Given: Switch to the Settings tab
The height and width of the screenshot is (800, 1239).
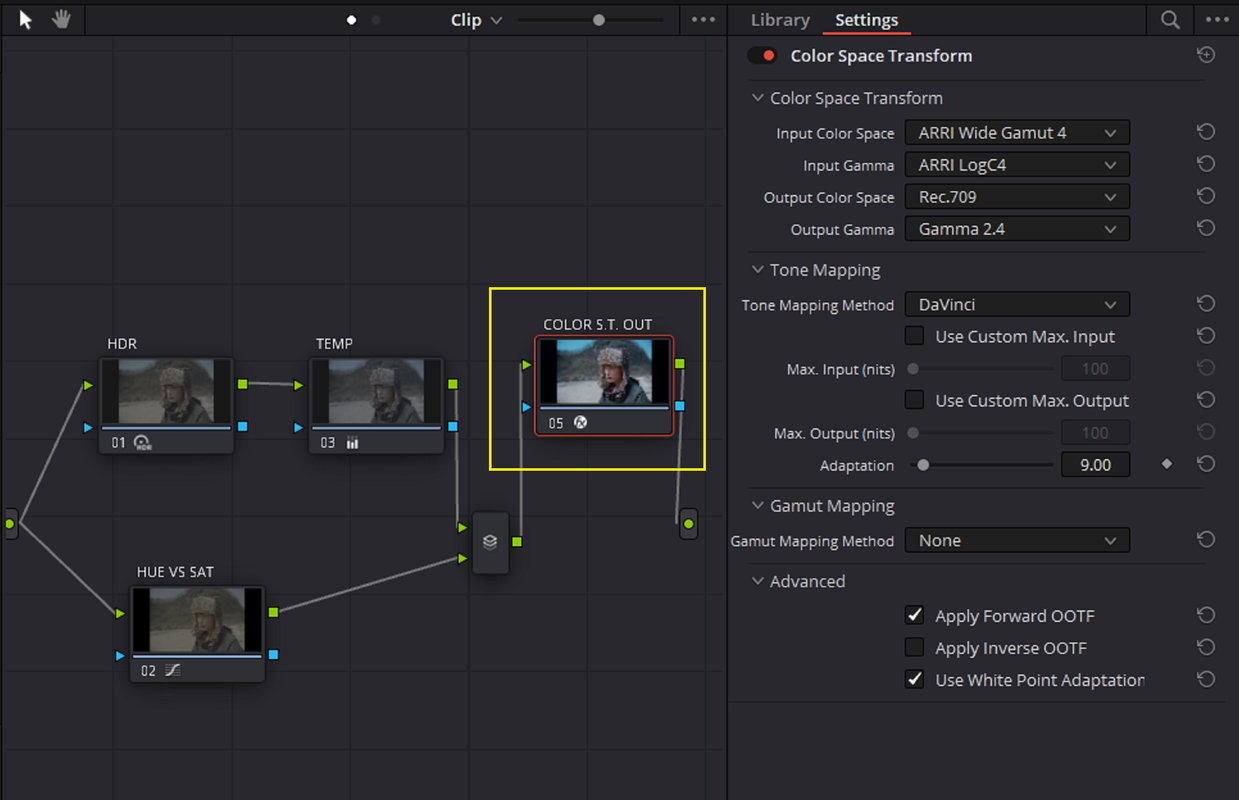Looking at the screenshot, I should click(x=866, y=20).
